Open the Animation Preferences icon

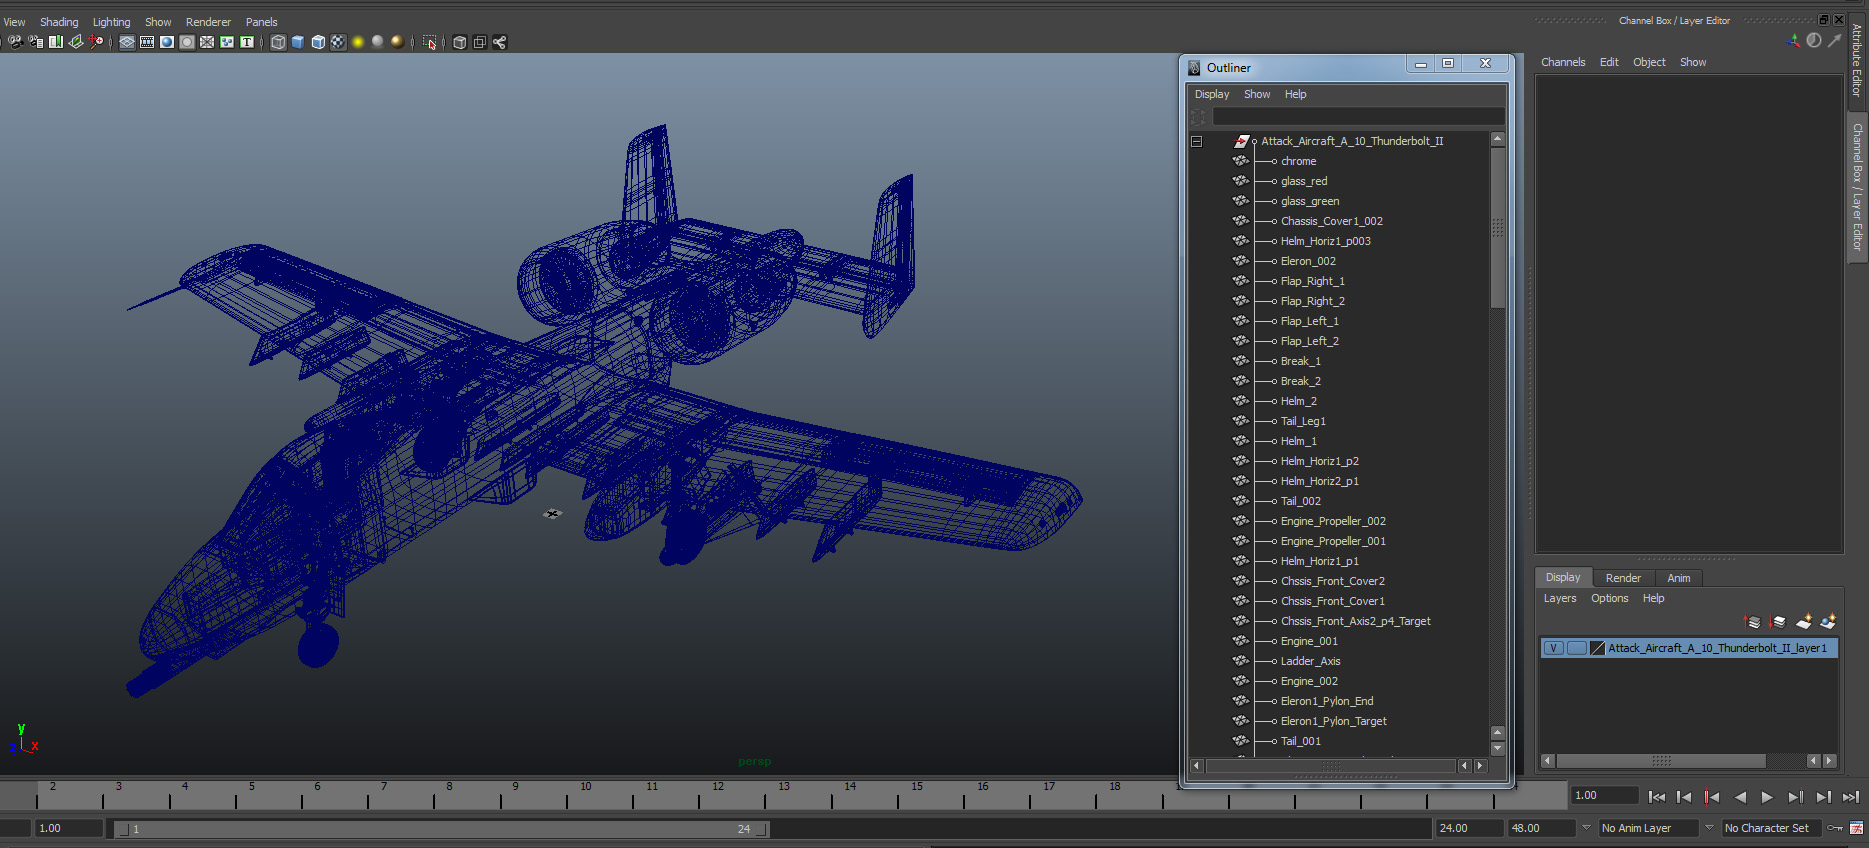1857,828
